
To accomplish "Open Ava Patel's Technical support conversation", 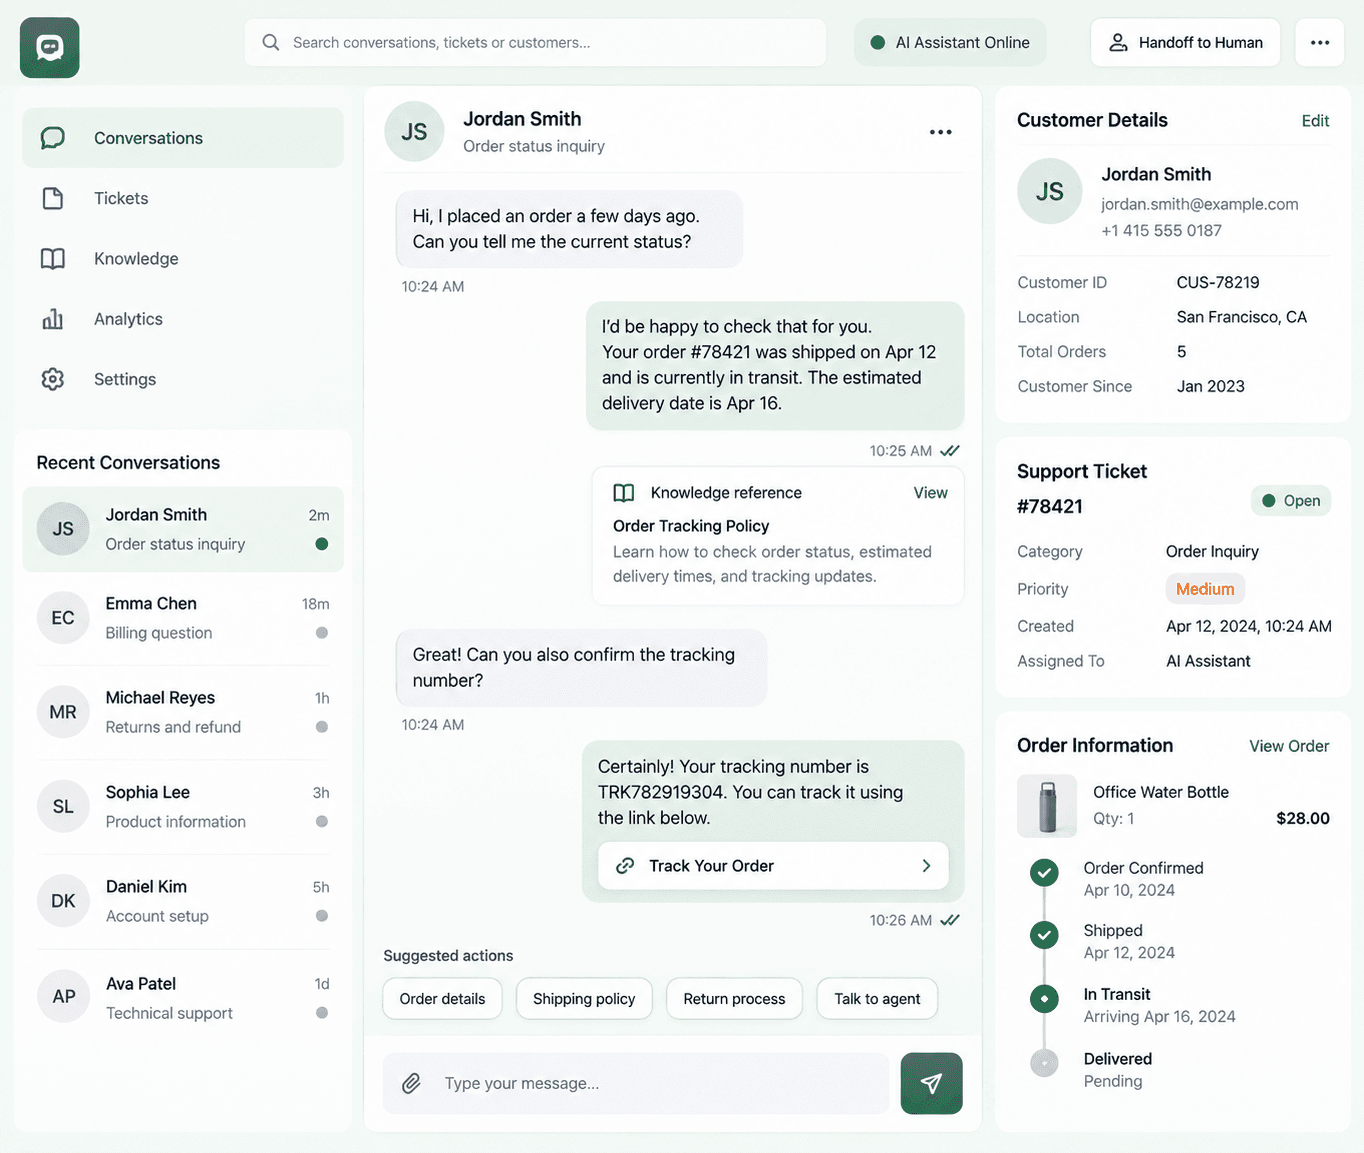I will [x=183, y=998].
